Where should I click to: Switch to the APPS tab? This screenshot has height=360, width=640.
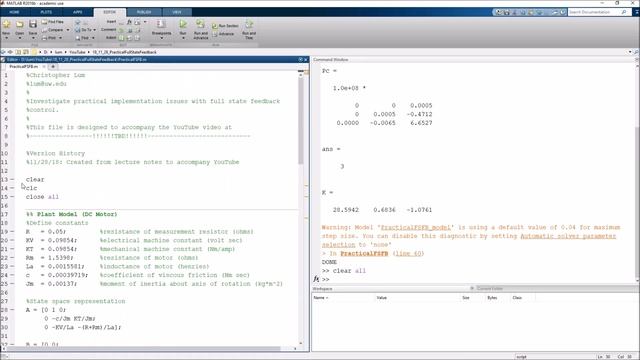78,12
